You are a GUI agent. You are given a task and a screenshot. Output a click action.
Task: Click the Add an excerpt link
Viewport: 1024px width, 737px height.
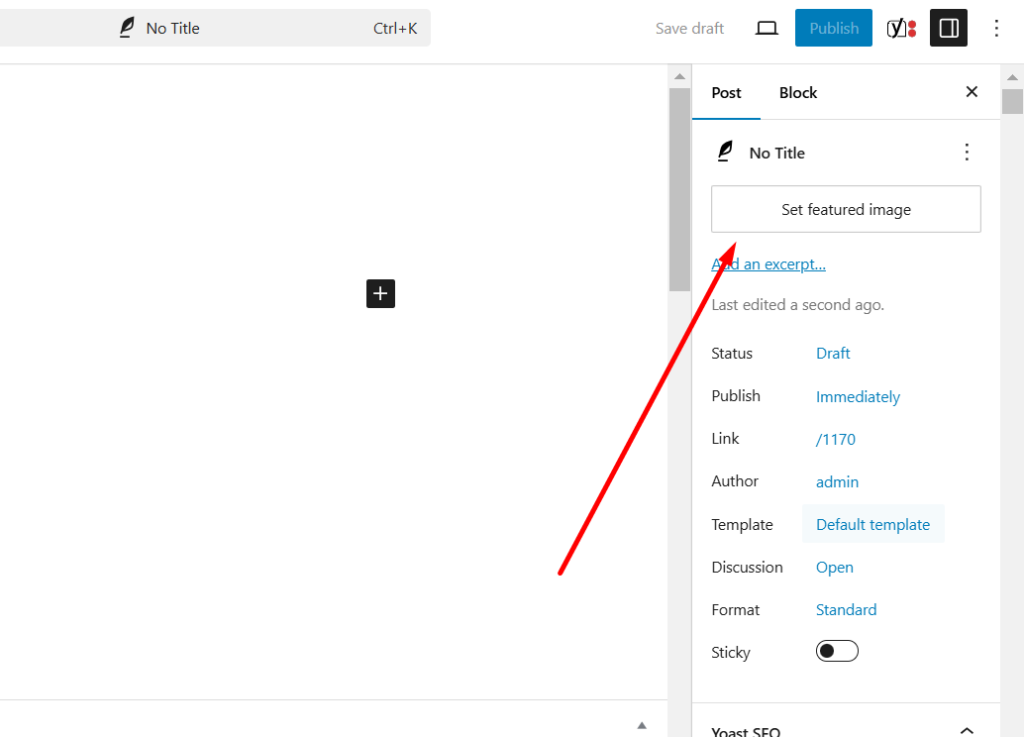tap(768, 264)
